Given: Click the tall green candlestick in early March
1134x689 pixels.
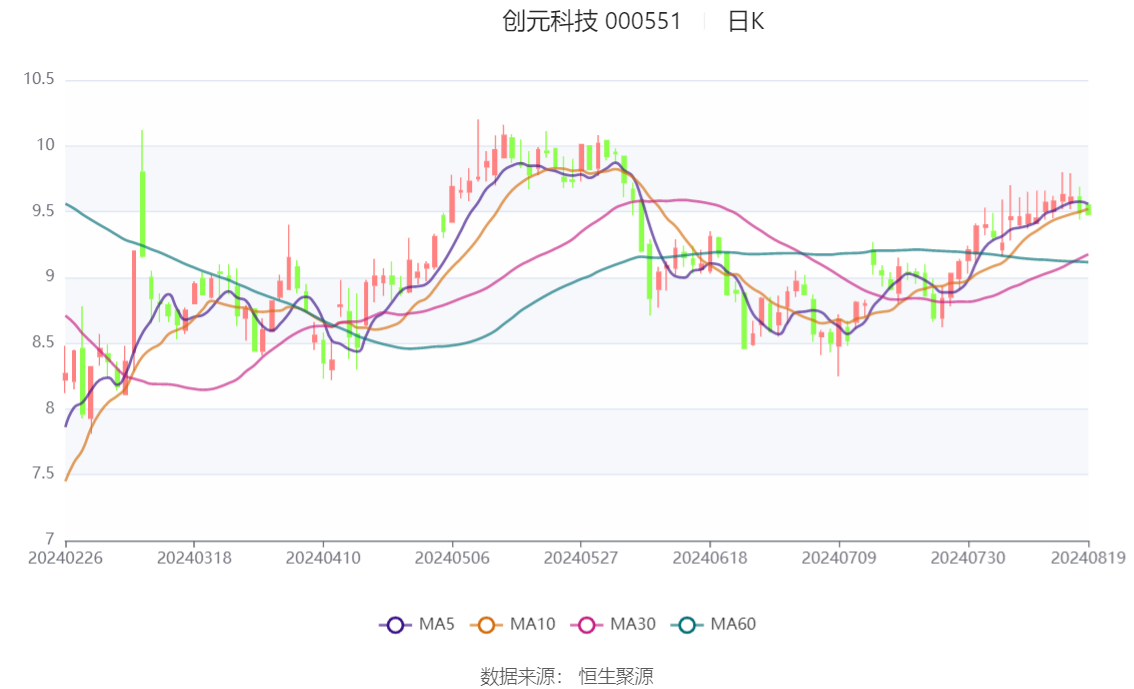Looking at the screenshot, I should point(143,213).
